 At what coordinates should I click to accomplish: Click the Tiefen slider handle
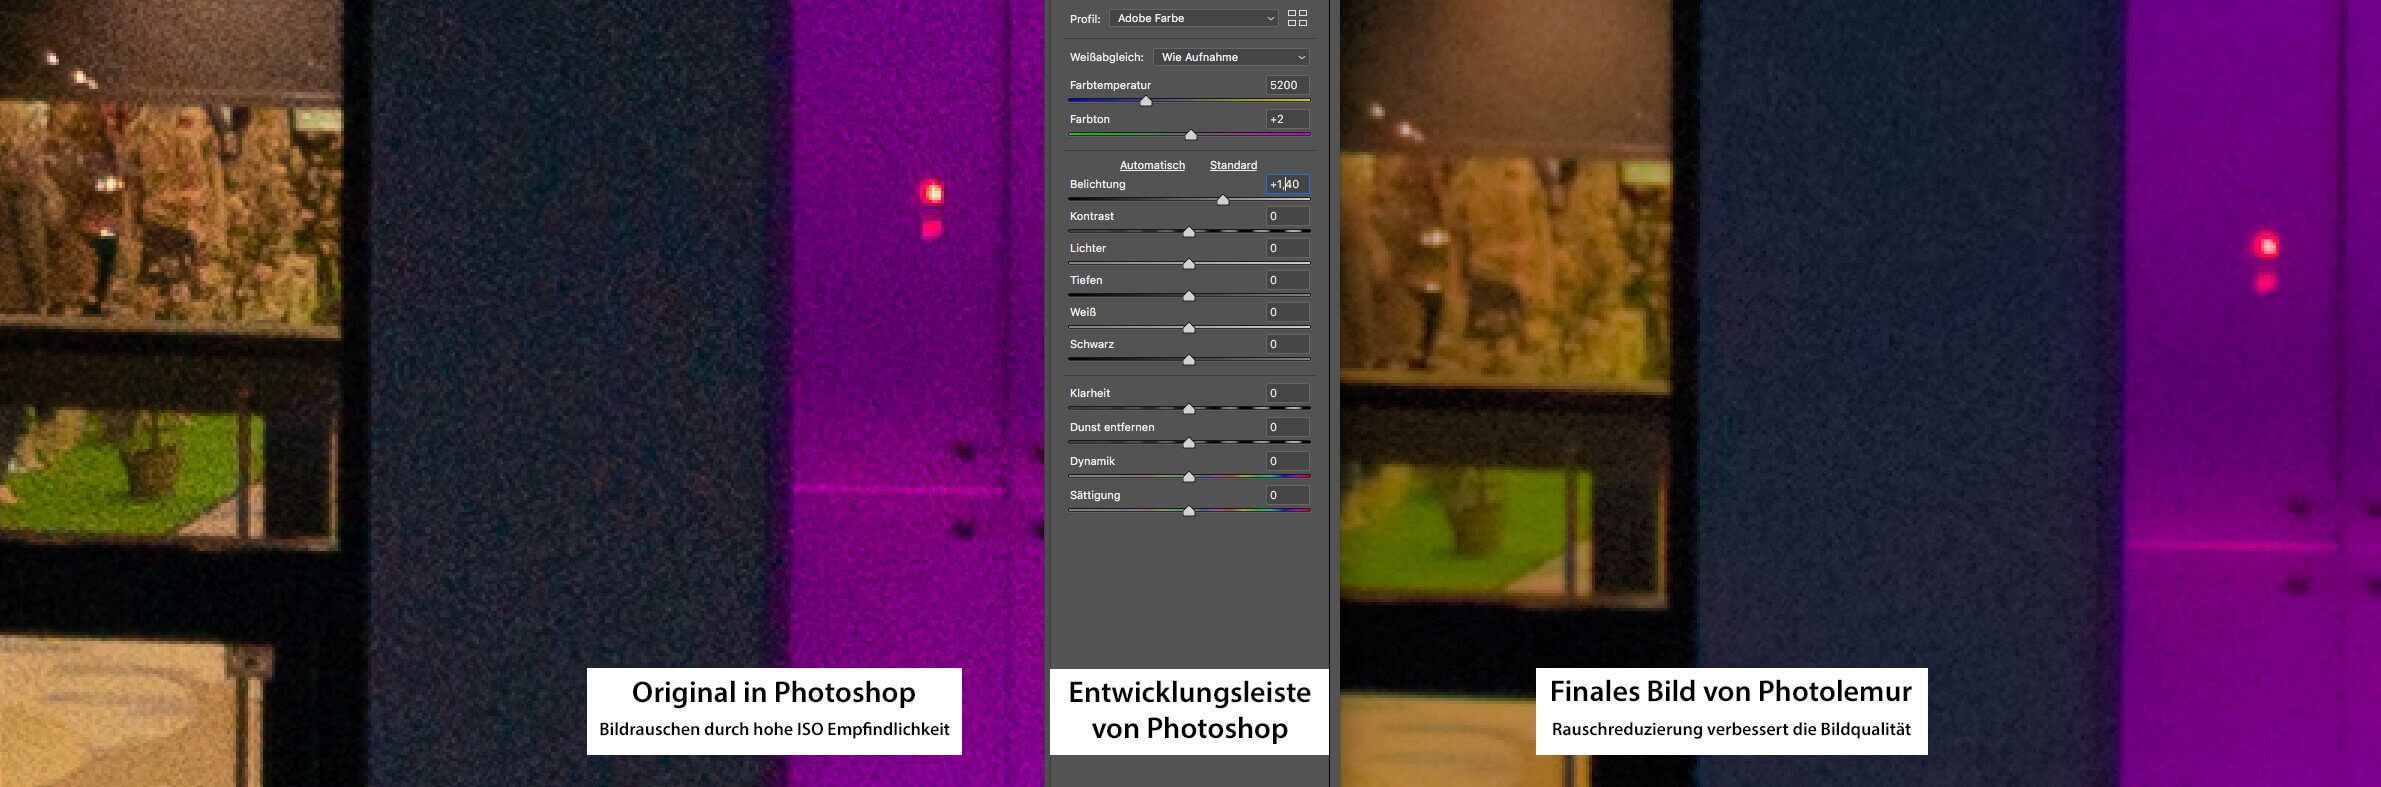1189,296
